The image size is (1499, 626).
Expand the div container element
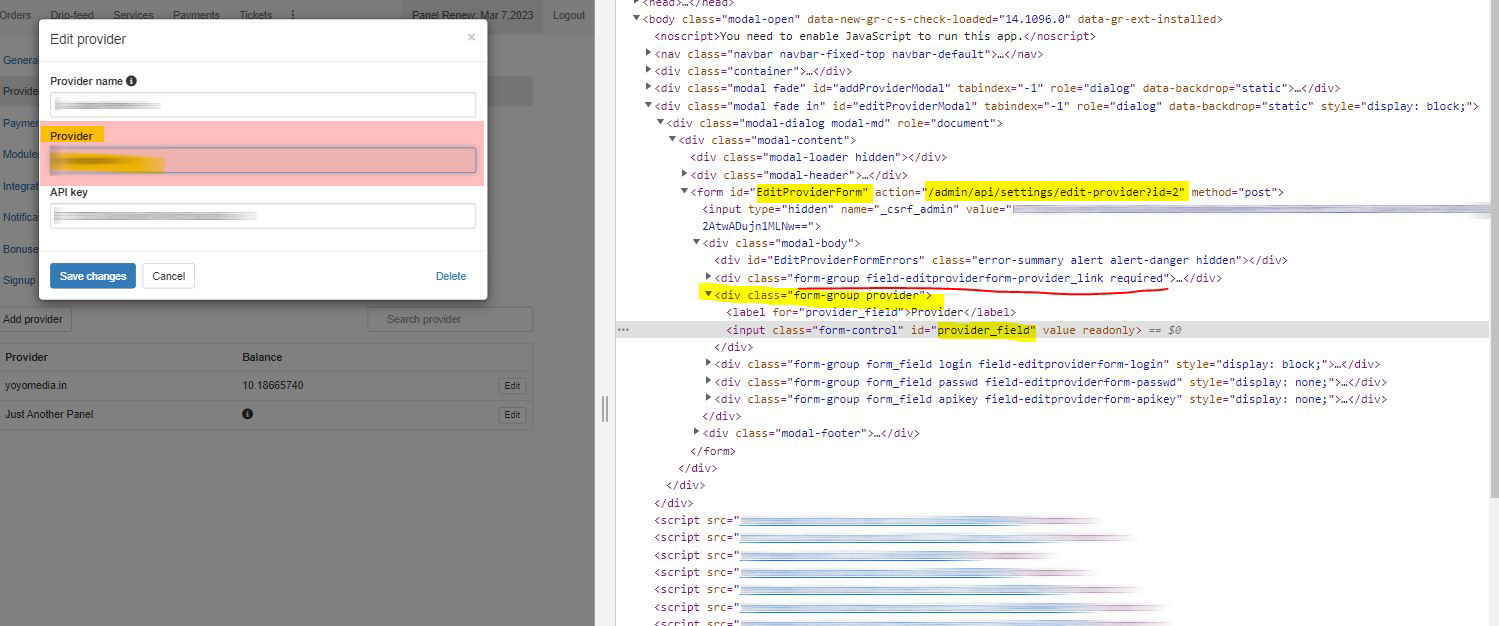point(649,71)
